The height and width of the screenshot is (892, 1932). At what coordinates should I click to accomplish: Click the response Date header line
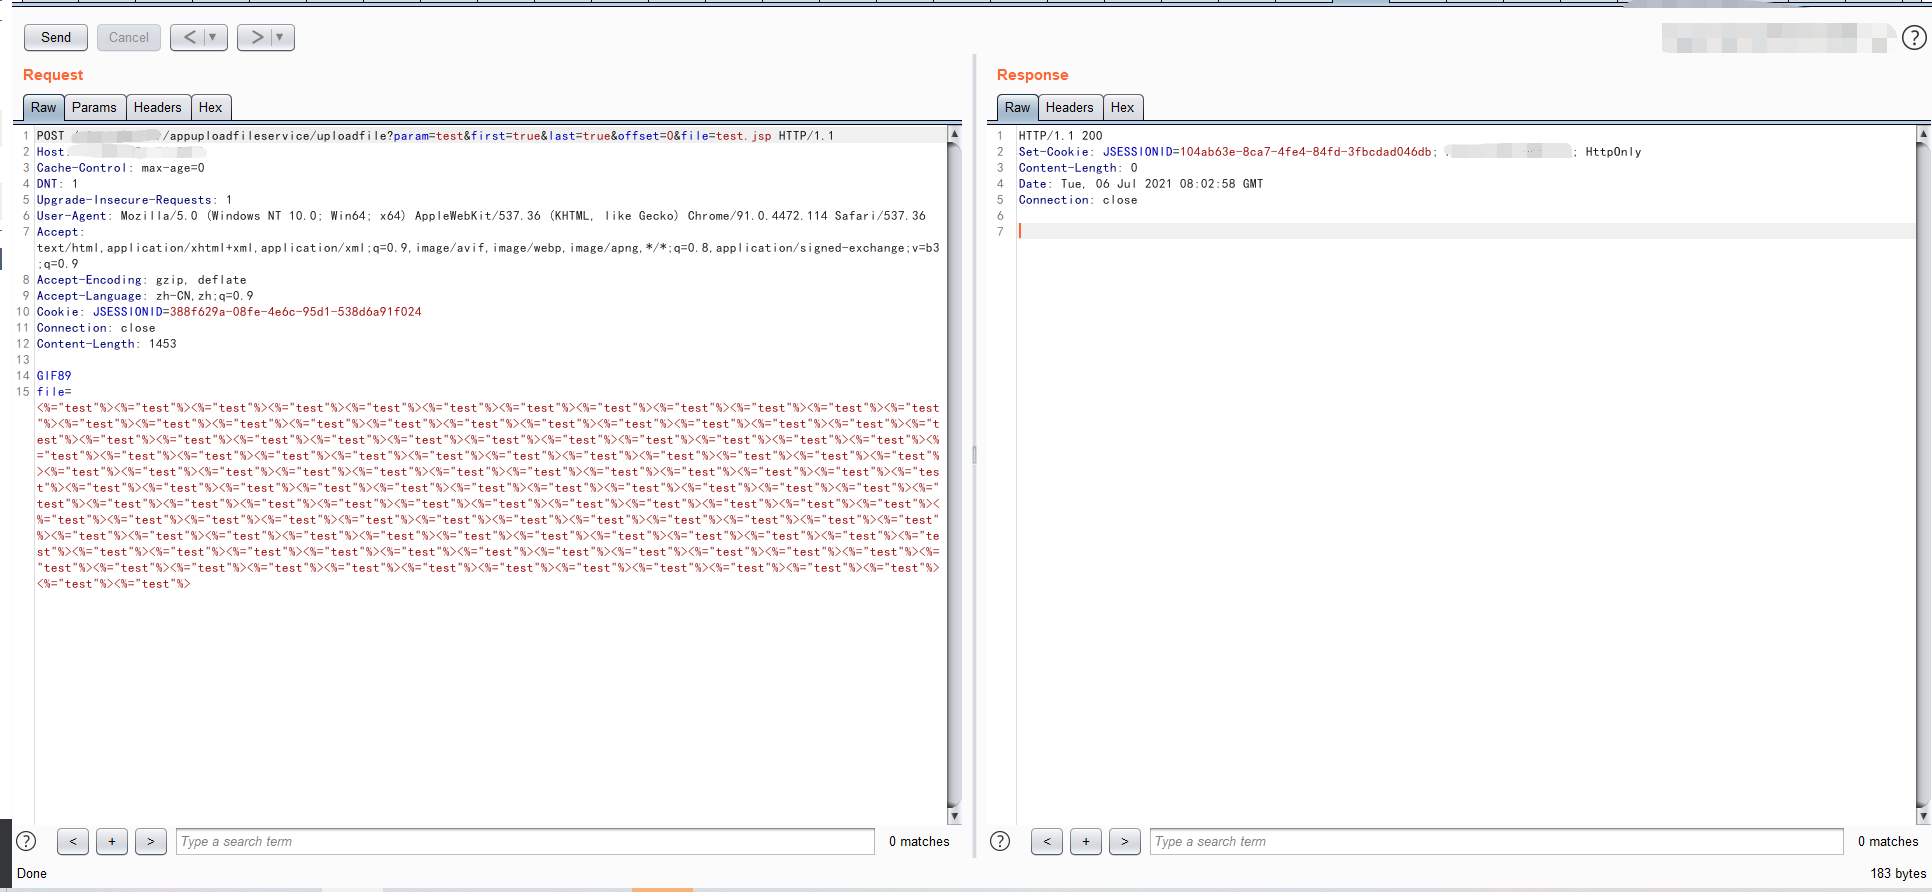(x=1141, y=184)
